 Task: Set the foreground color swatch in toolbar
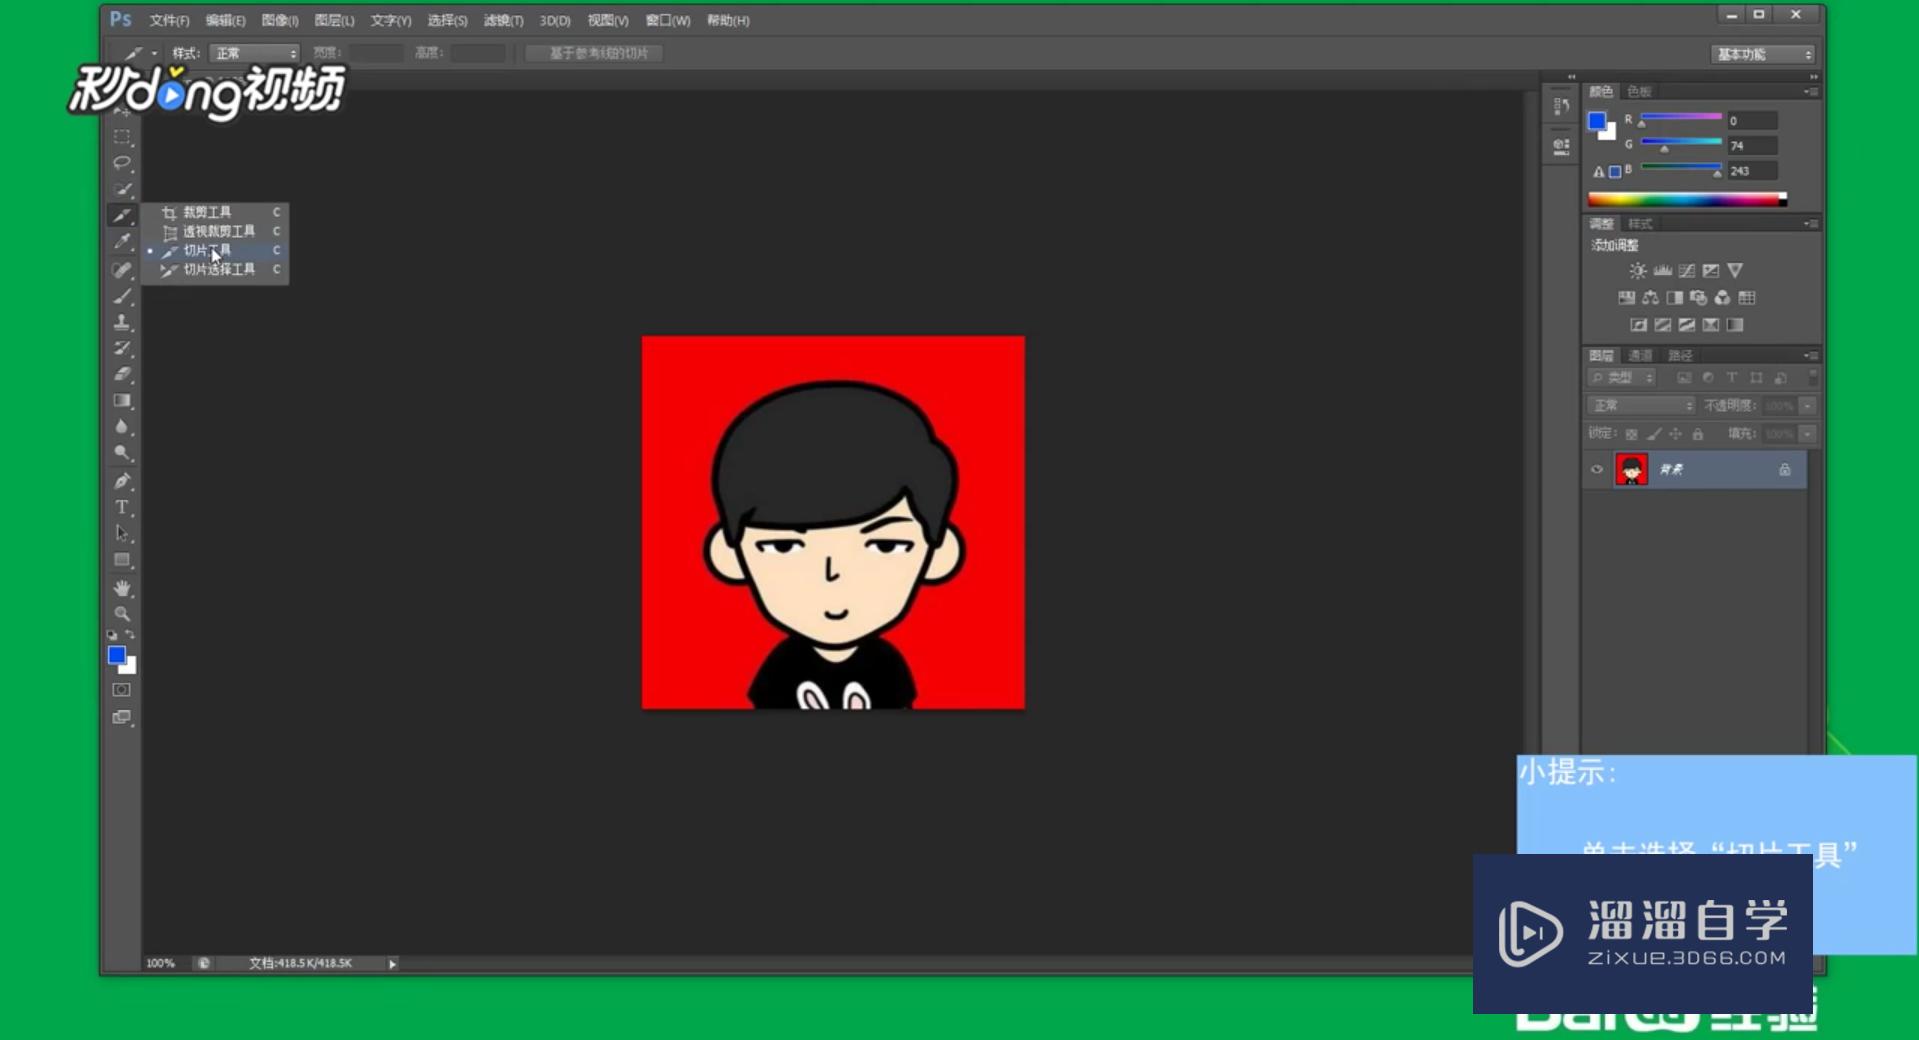117,655
